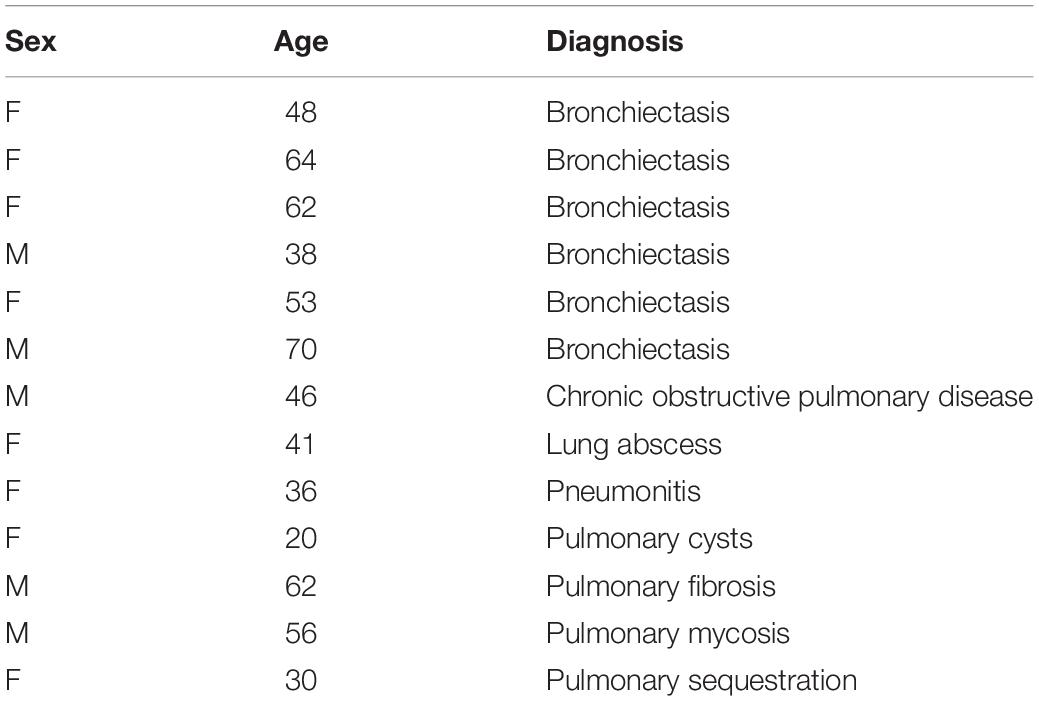Click the Sex column header
The height and width of the screenshot is (701, 1039).
point(30,42)
